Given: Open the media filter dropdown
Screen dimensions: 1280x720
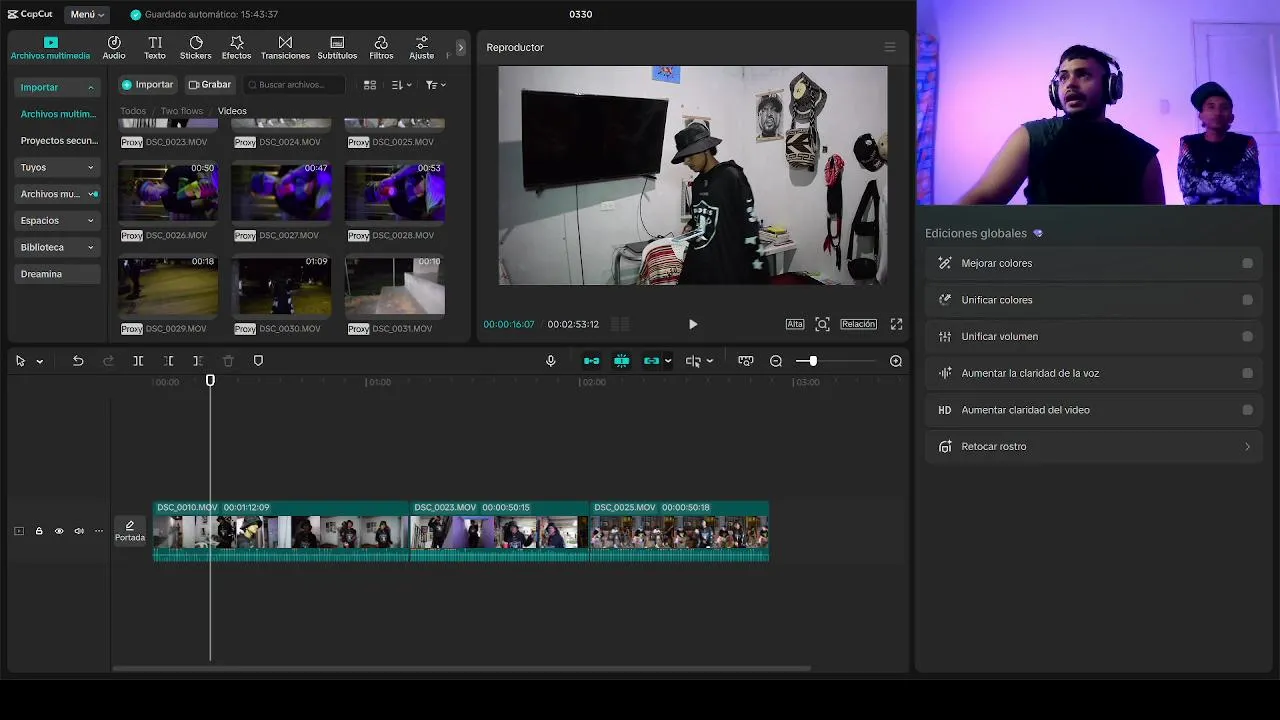Looking at the screenshot, I should pos(436,85).
